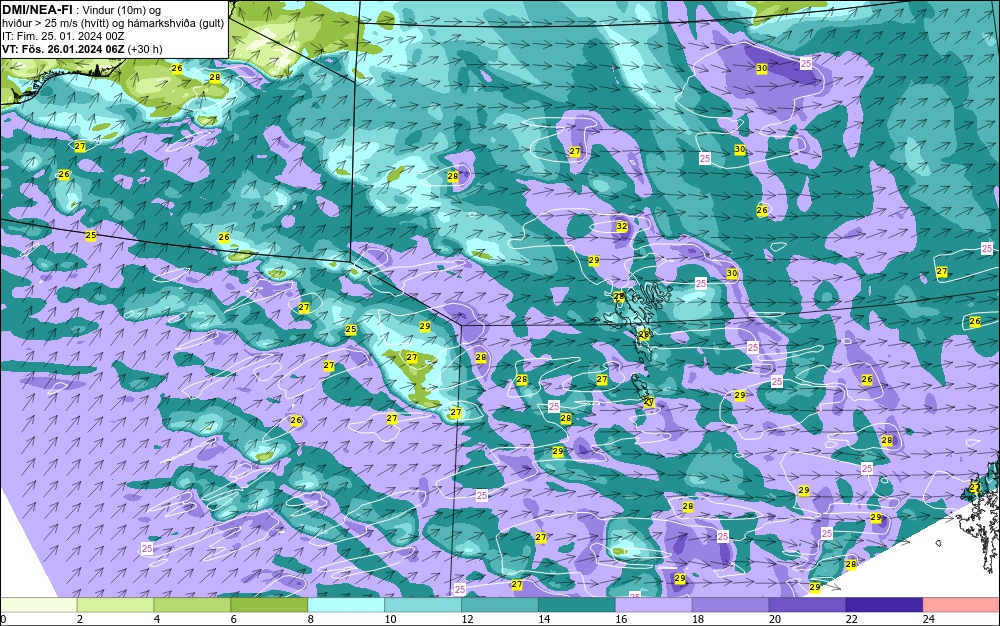
Task: Pick the light lavender 16–18 m/s legend swatch
Action: [x=654, y=604]
